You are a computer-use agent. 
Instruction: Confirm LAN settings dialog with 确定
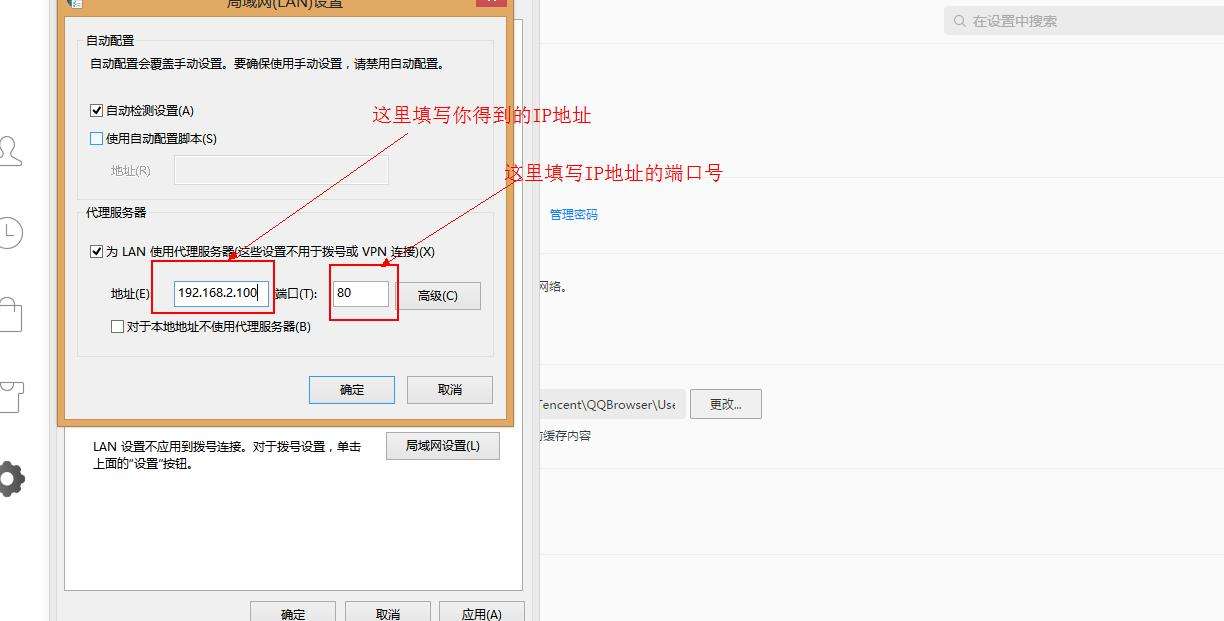(352, 390)
